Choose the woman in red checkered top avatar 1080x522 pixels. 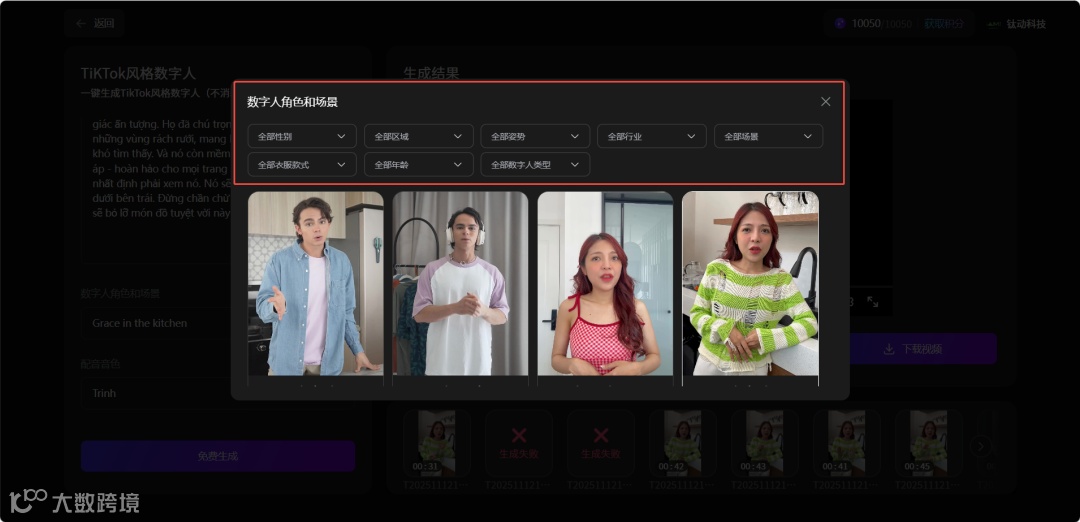605,284
